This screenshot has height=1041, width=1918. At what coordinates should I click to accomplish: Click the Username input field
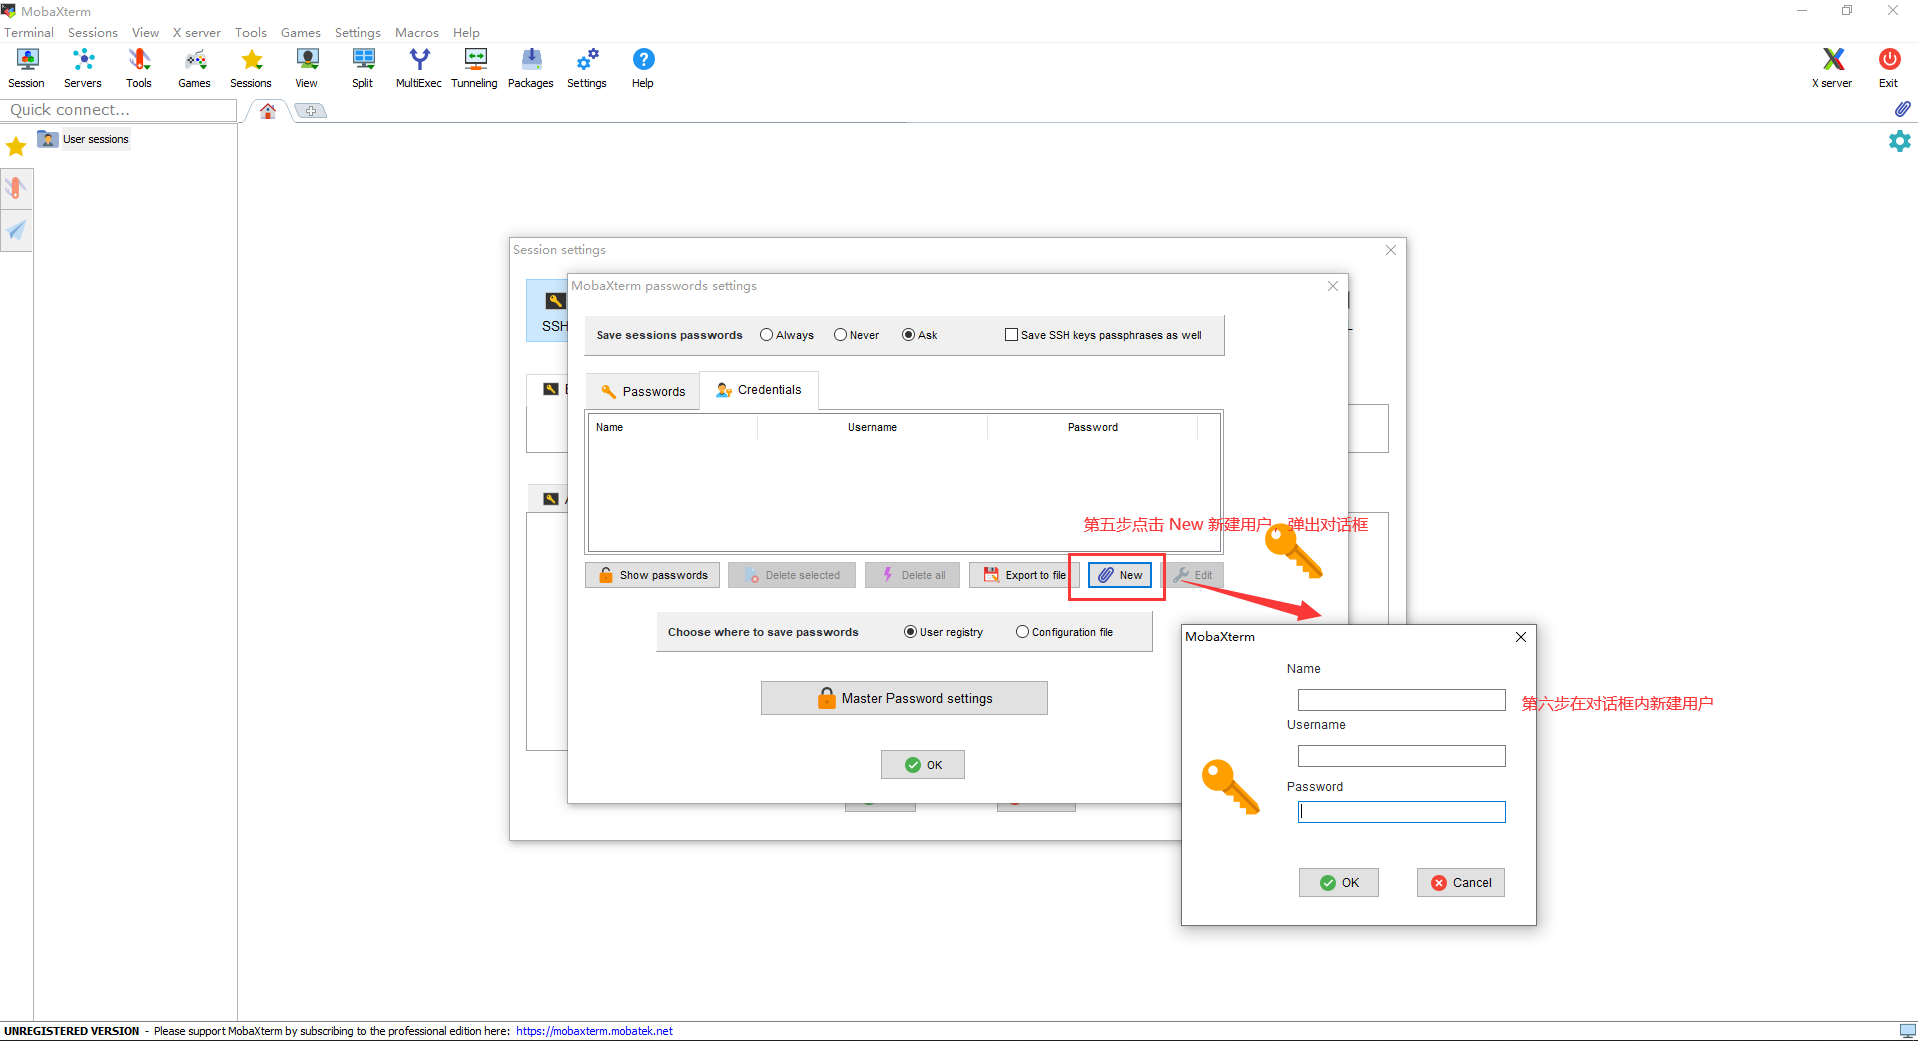pos(1402,756)
